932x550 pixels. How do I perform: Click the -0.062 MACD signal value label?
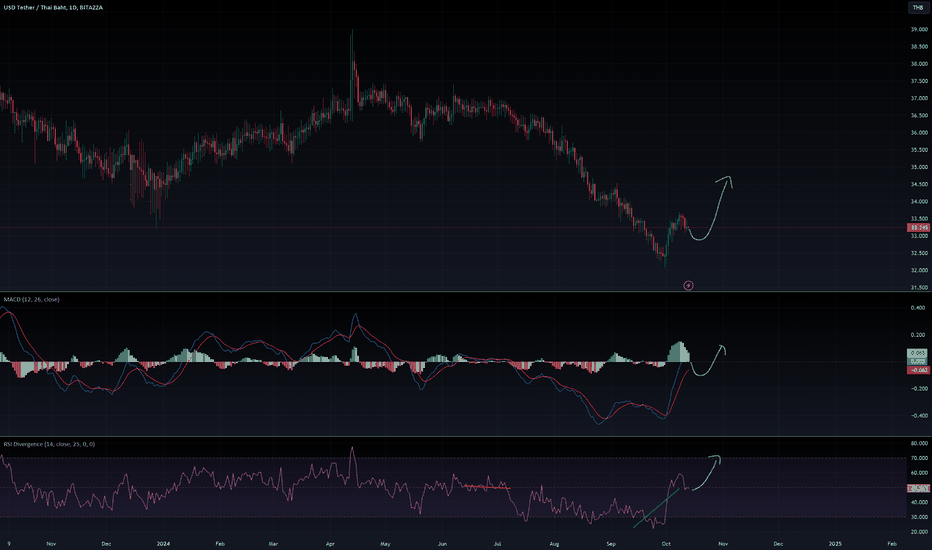tap(918, 370)
